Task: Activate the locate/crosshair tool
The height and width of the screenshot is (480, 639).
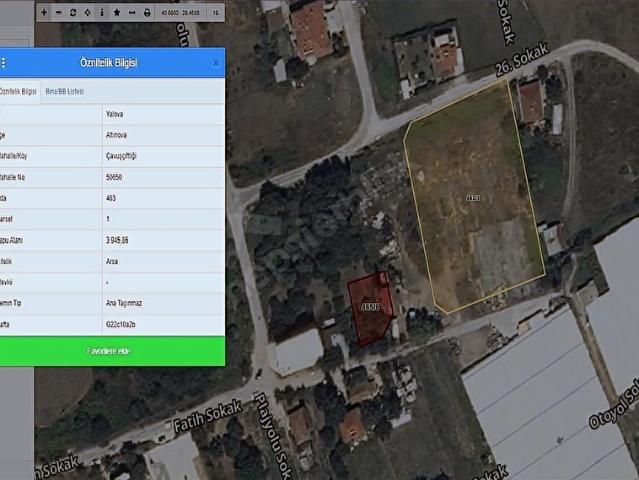Action: tap(88, 13)
